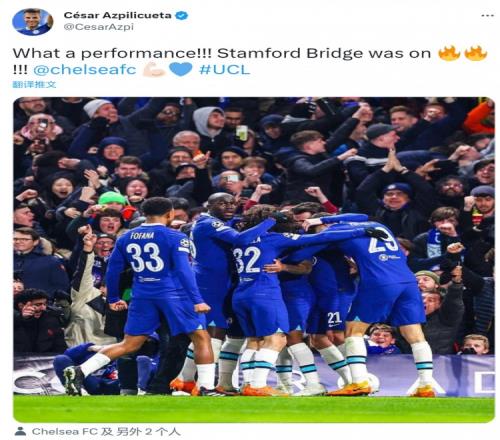Open the Chelsea FC tagged accounts list
Viewport: 500px width, 440px height.
[106, 432]
